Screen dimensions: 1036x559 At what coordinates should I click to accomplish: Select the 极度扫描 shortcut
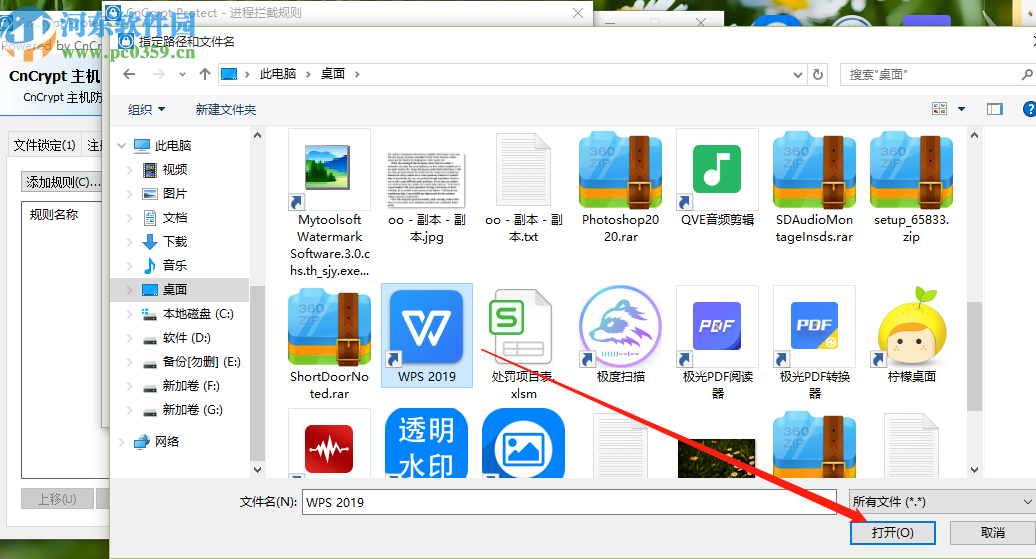[x=620, y=336]
